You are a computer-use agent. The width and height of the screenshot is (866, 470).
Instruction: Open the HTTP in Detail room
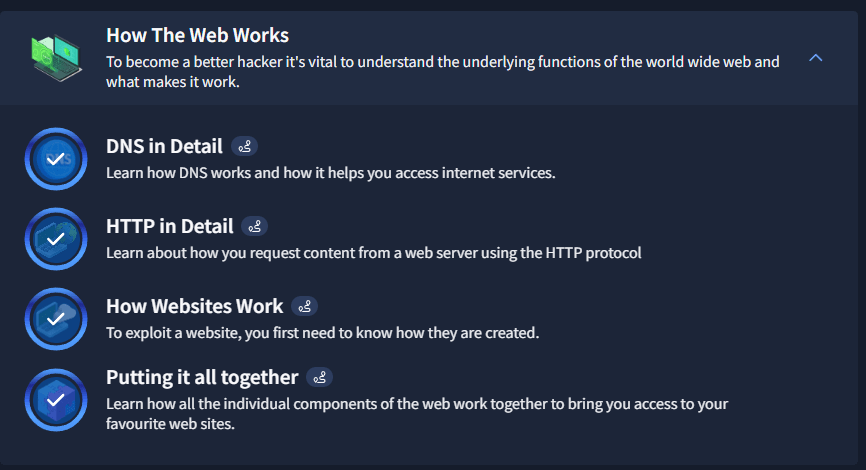click(x=169, y=226)
